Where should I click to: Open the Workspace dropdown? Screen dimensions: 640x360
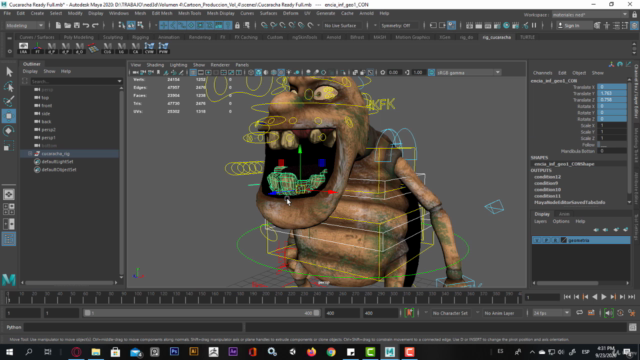tap(590, 15)
